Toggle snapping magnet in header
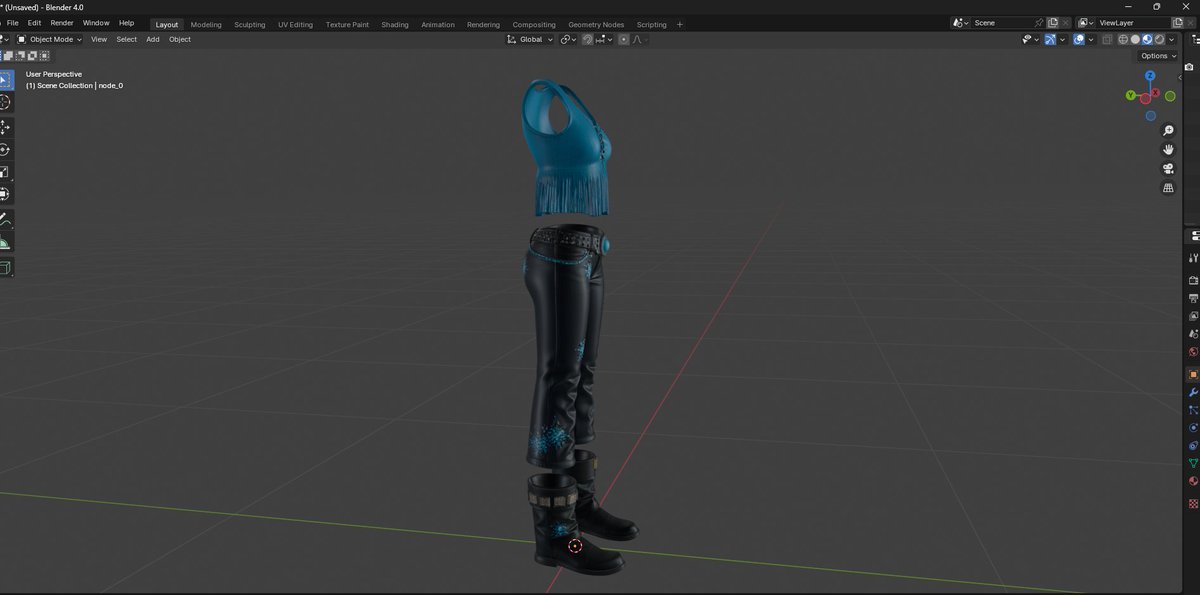Viewport: 1200px width, 595px height. (587, 39)
